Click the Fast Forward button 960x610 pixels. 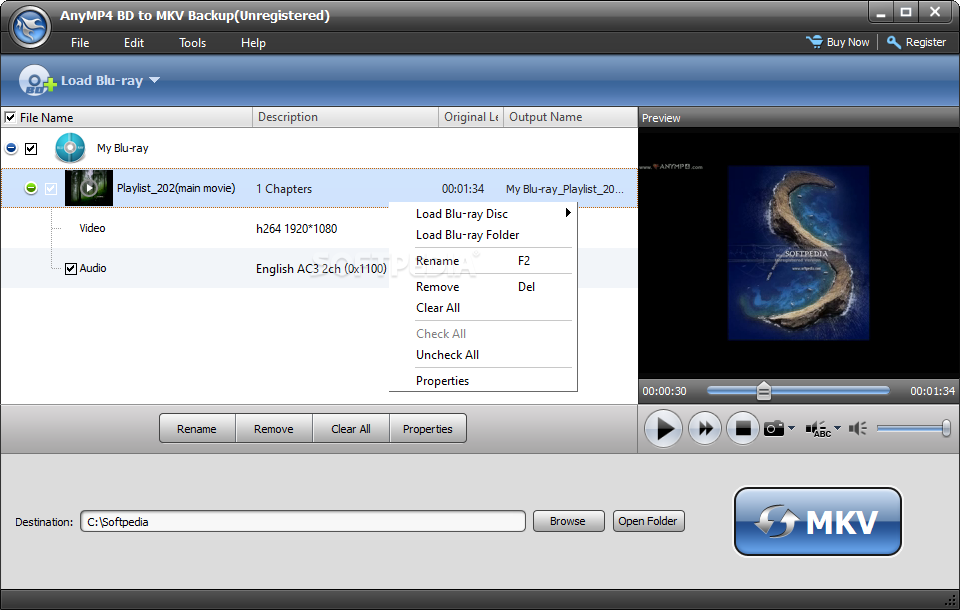point(705,428)
